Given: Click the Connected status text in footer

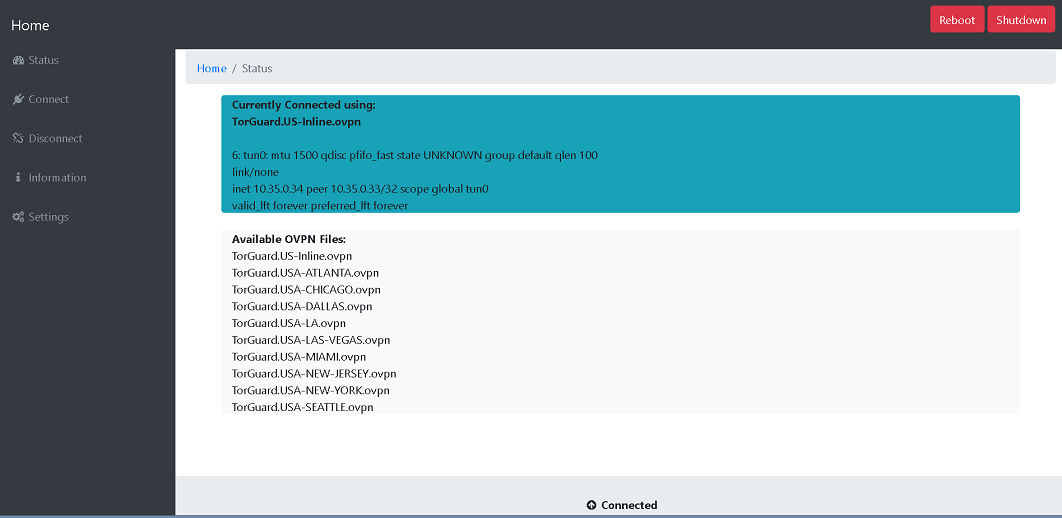Looking at the screenshot, I should [x=629, y=505].
